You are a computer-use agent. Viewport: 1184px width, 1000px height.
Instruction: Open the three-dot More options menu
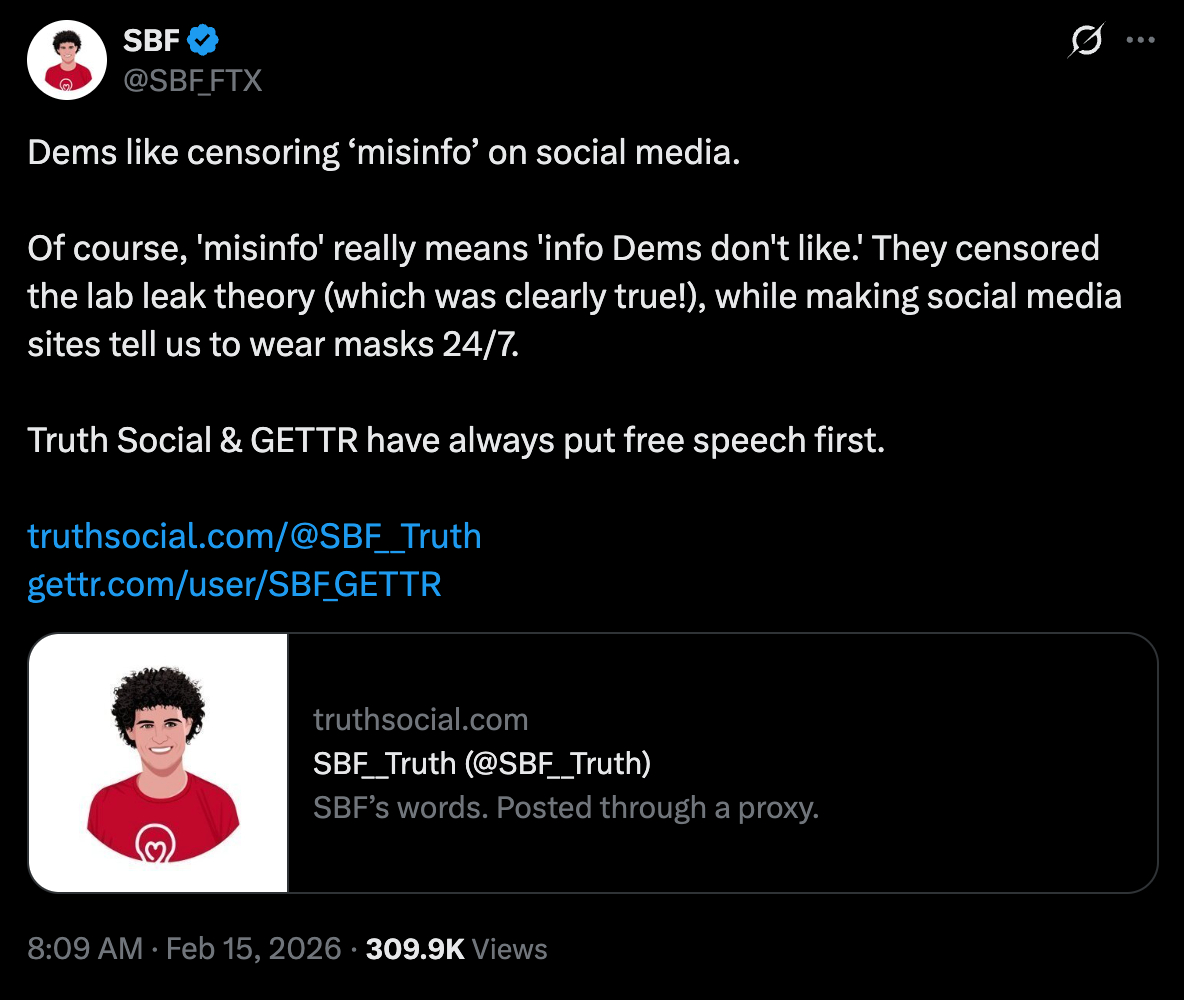pyautogui.click(x=1140, y=41)
